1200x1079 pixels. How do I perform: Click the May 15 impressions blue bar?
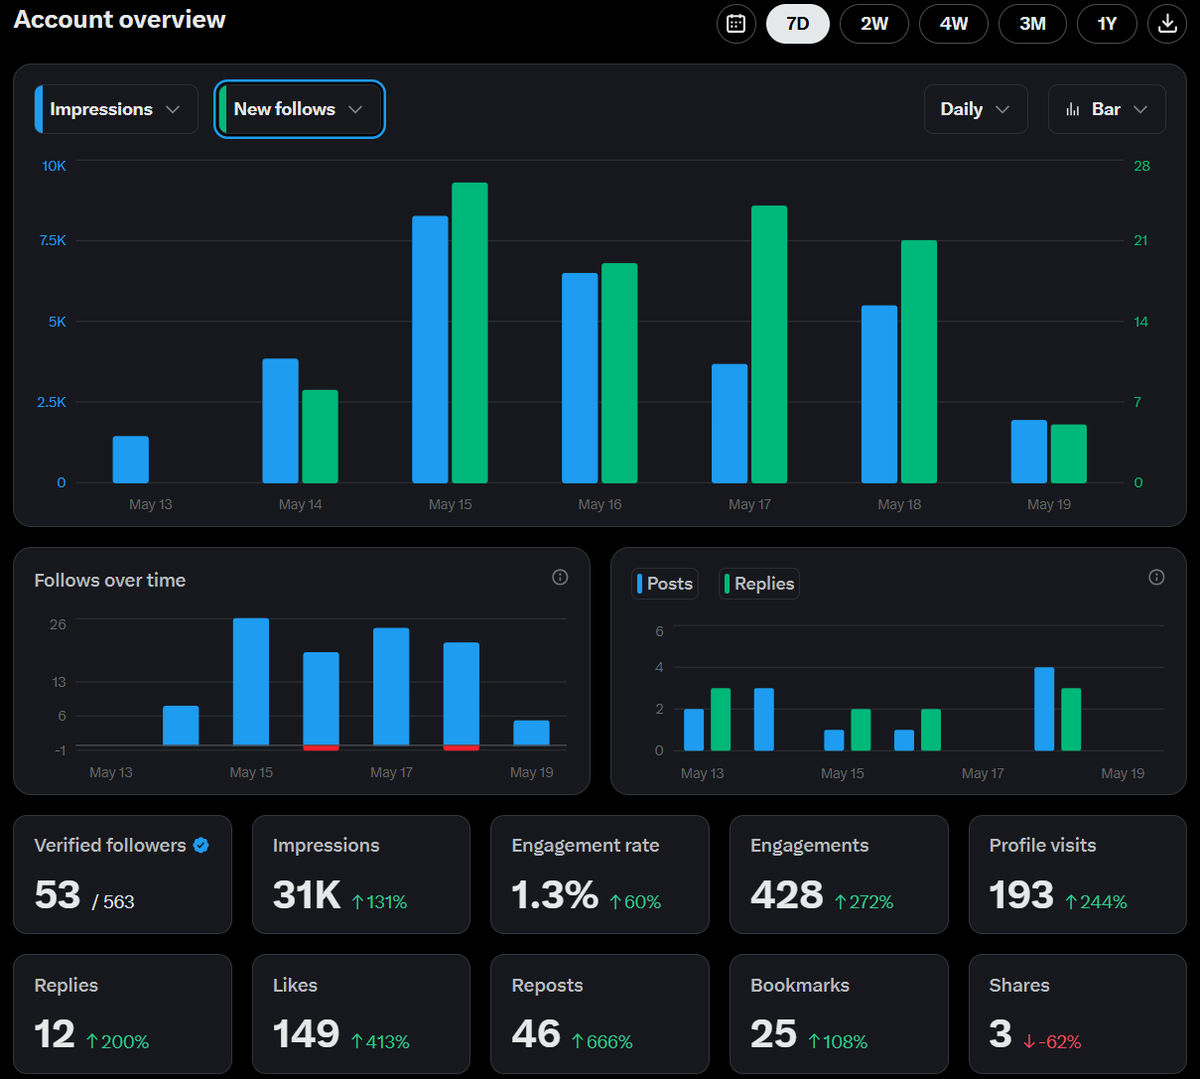coord(430,349)
